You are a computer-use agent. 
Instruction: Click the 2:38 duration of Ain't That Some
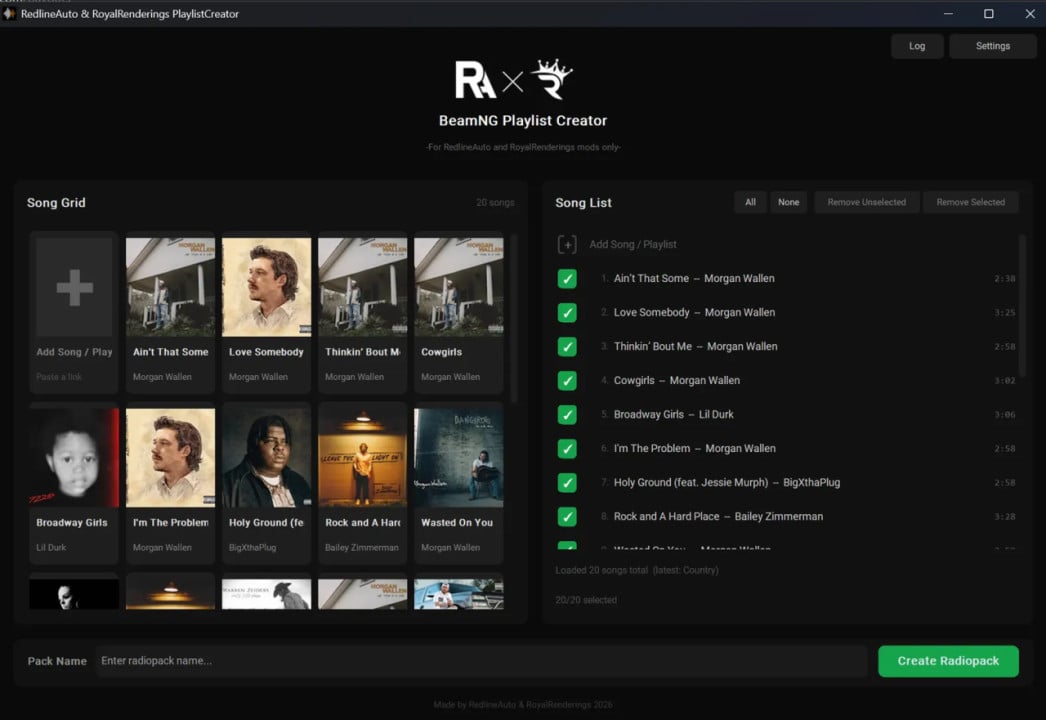[x=1005, y=278]
